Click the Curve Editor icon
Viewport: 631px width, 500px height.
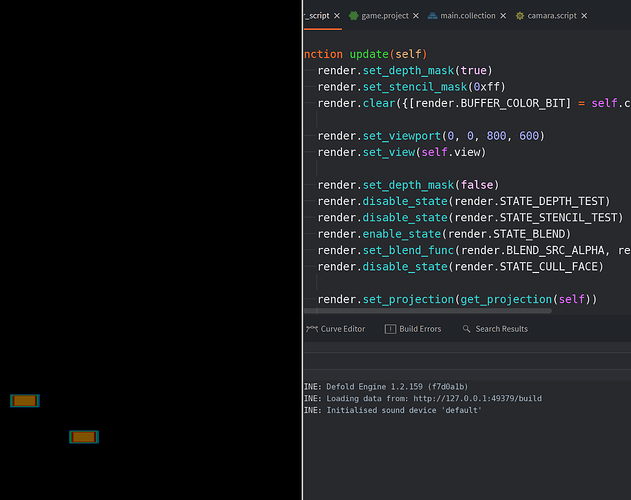coord(311,329)
